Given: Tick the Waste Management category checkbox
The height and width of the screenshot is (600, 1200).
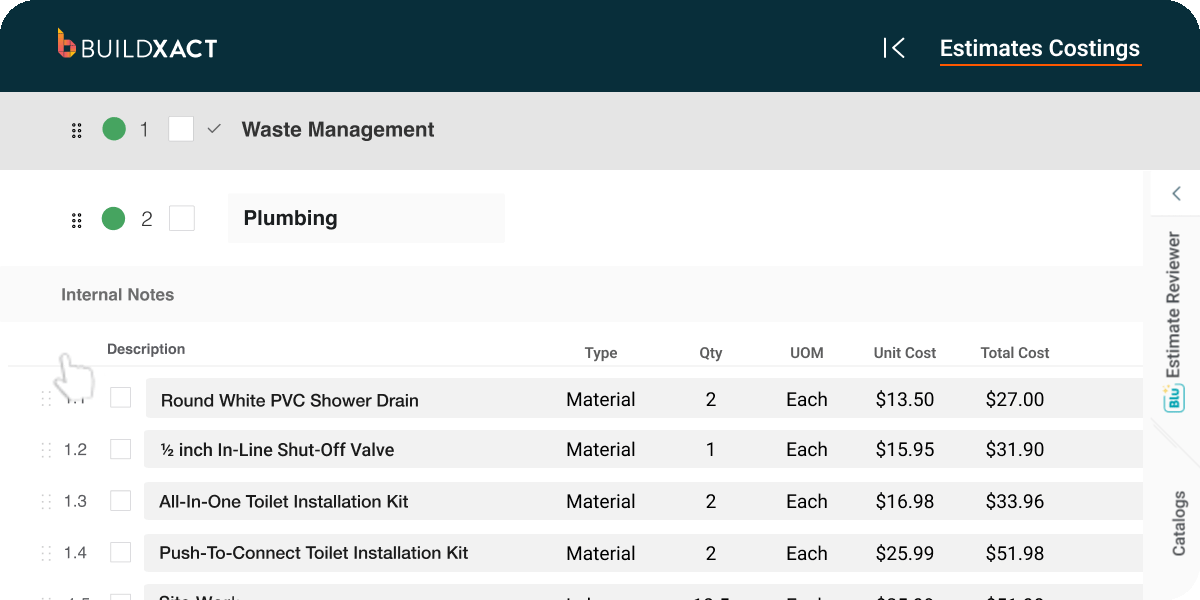Looking at the screenshot, I should tap(181, 129).
